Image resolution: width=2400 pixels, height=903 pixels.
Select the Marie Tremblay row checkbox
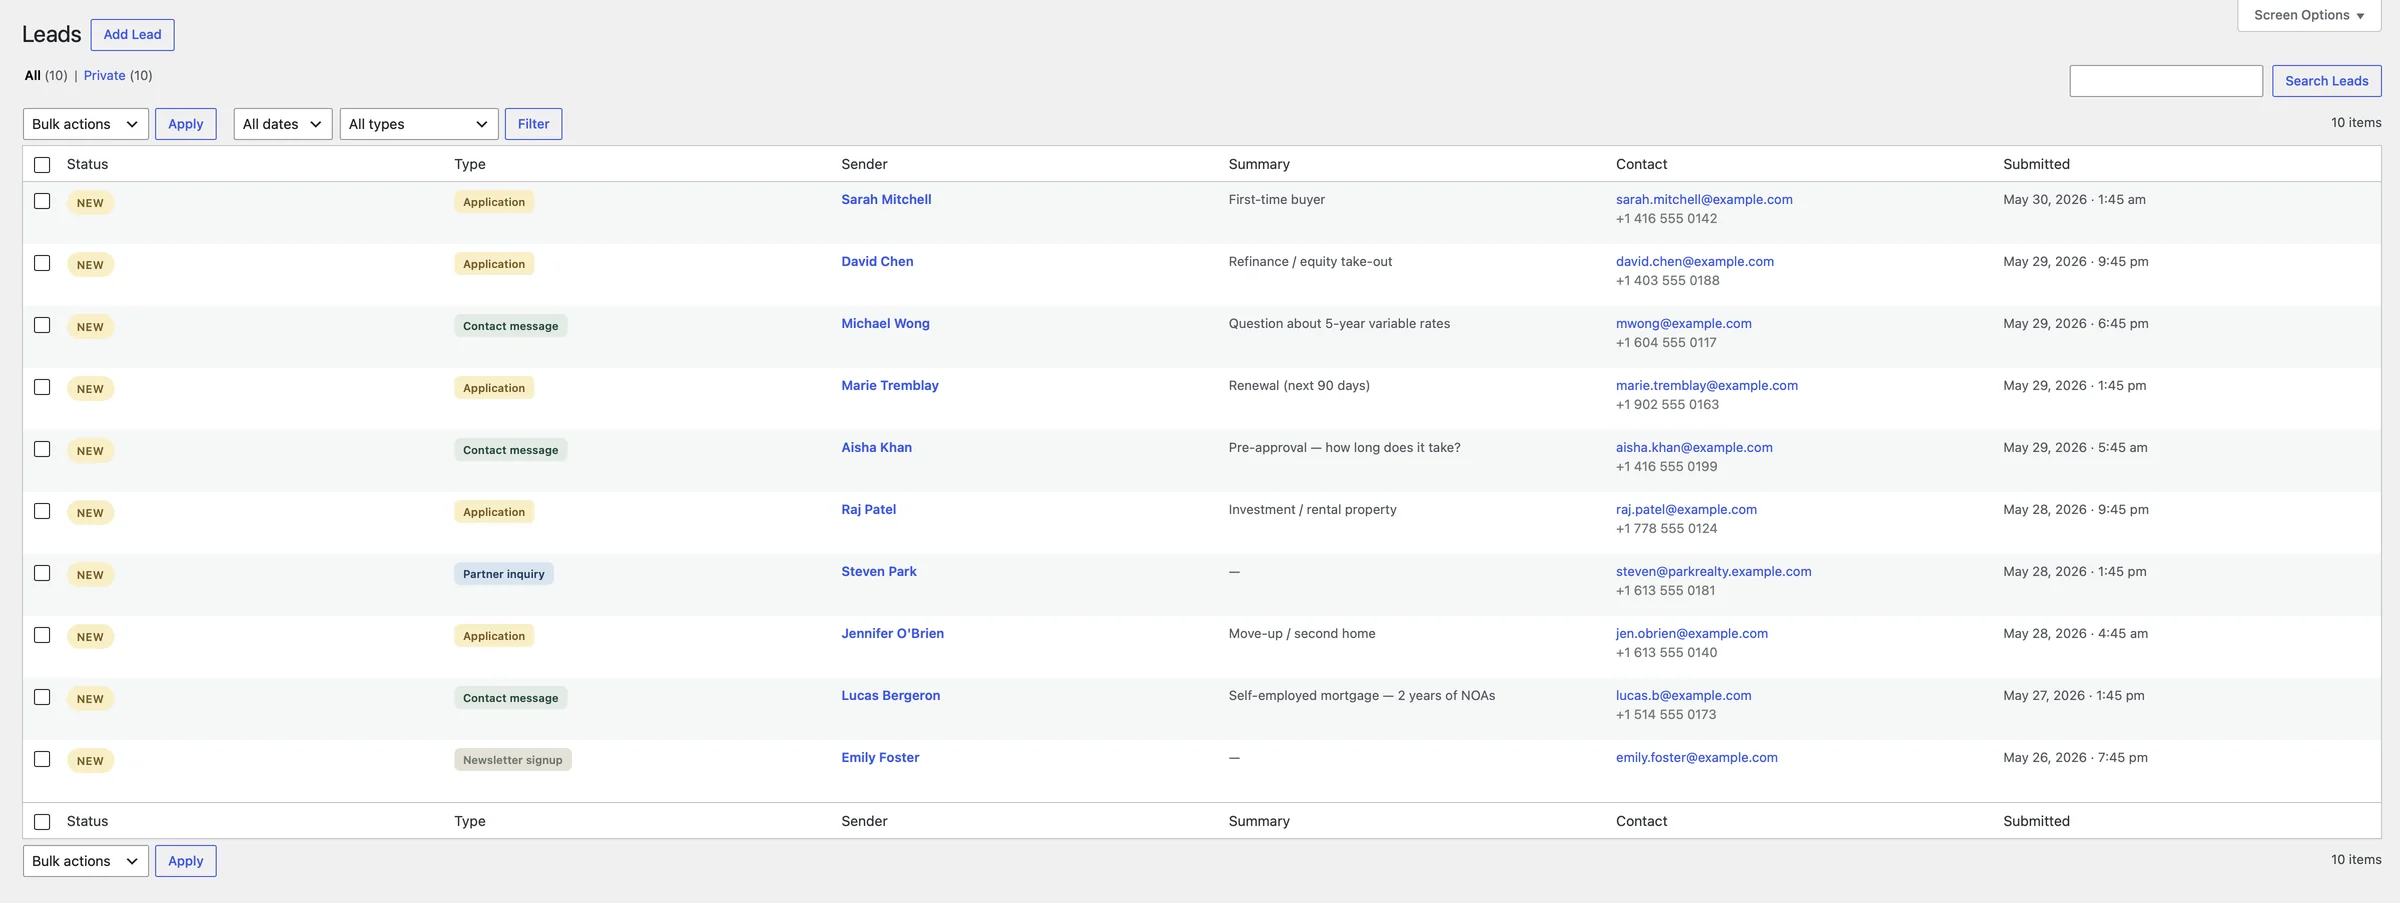pyautogui.click(x=42, y=387)
